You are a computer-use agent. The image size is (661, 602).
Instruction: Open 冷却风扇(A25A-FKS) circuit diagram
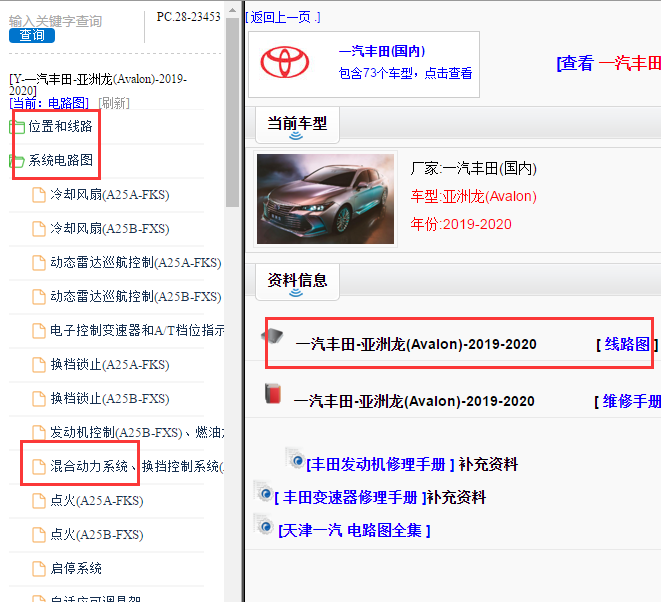110,195
